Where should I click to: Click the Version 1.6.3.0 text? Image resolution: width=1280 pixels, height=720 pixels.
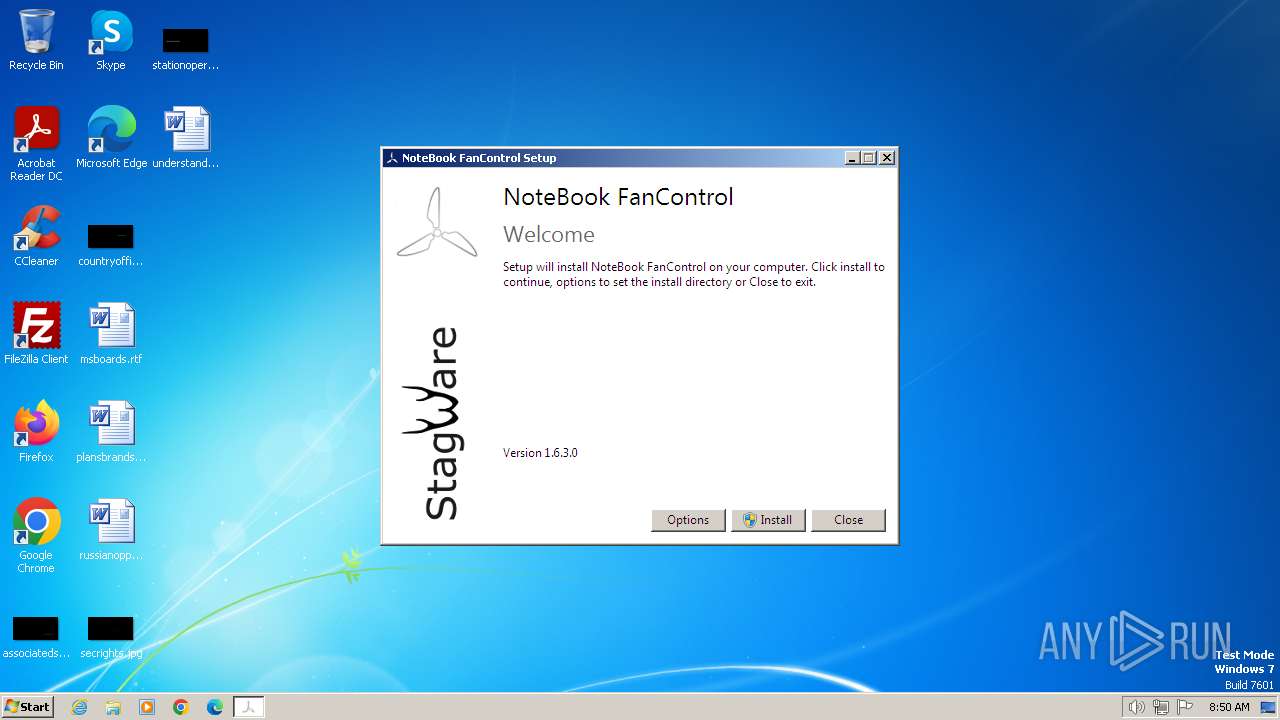tap(540, 453)
